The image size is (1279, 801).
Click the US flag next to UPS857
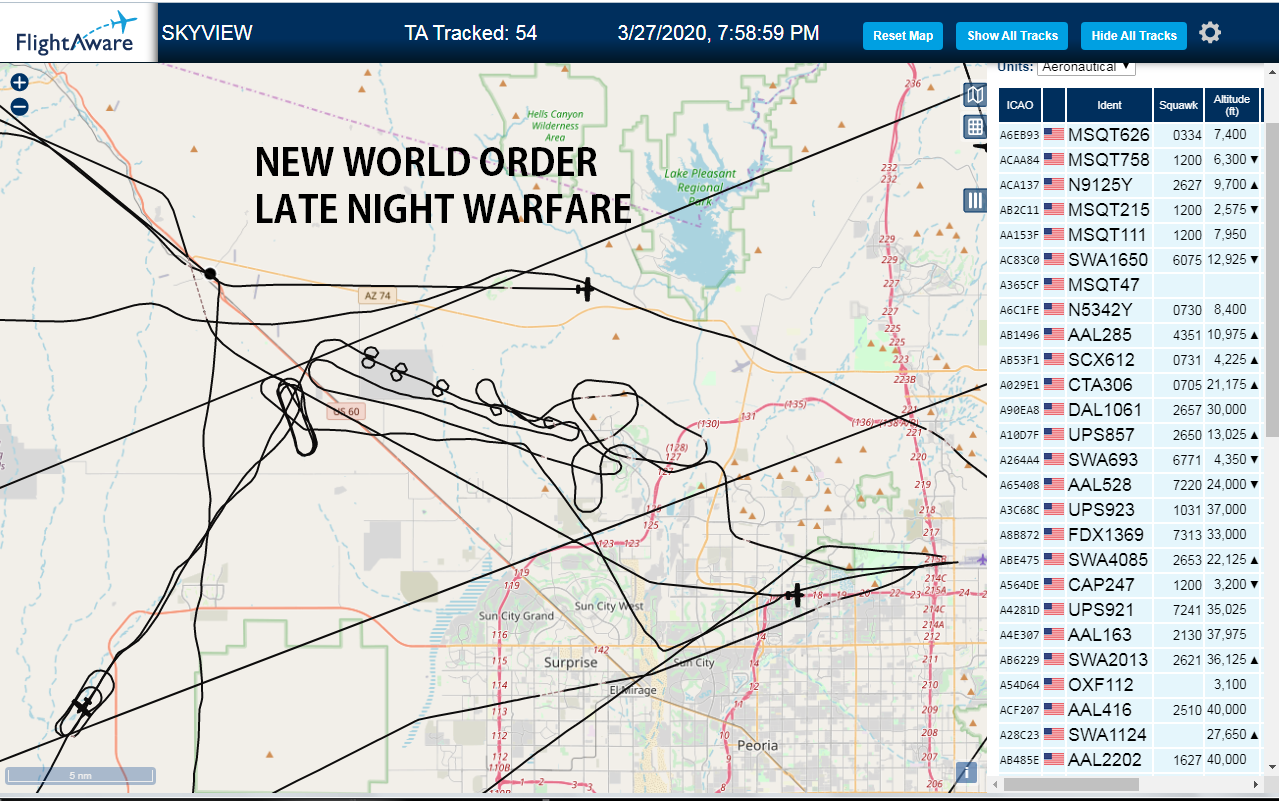click(1054, 434)
